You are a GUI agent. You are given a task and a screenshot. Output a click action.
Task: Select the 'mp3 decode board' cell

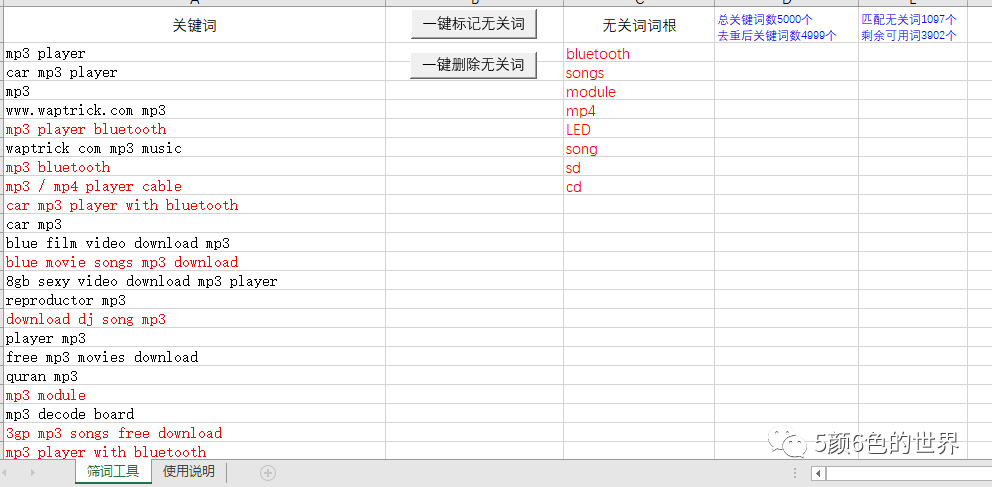[194, 415]
